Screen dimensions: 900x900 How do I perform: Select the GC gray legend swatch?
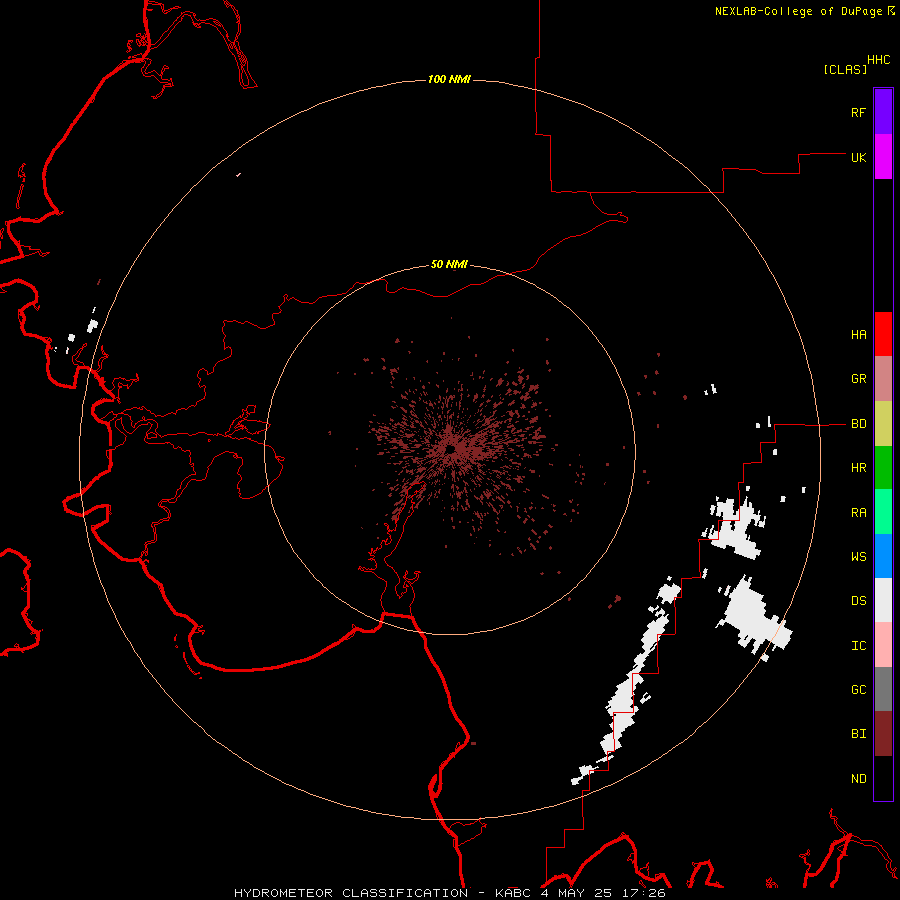[883, 689]
